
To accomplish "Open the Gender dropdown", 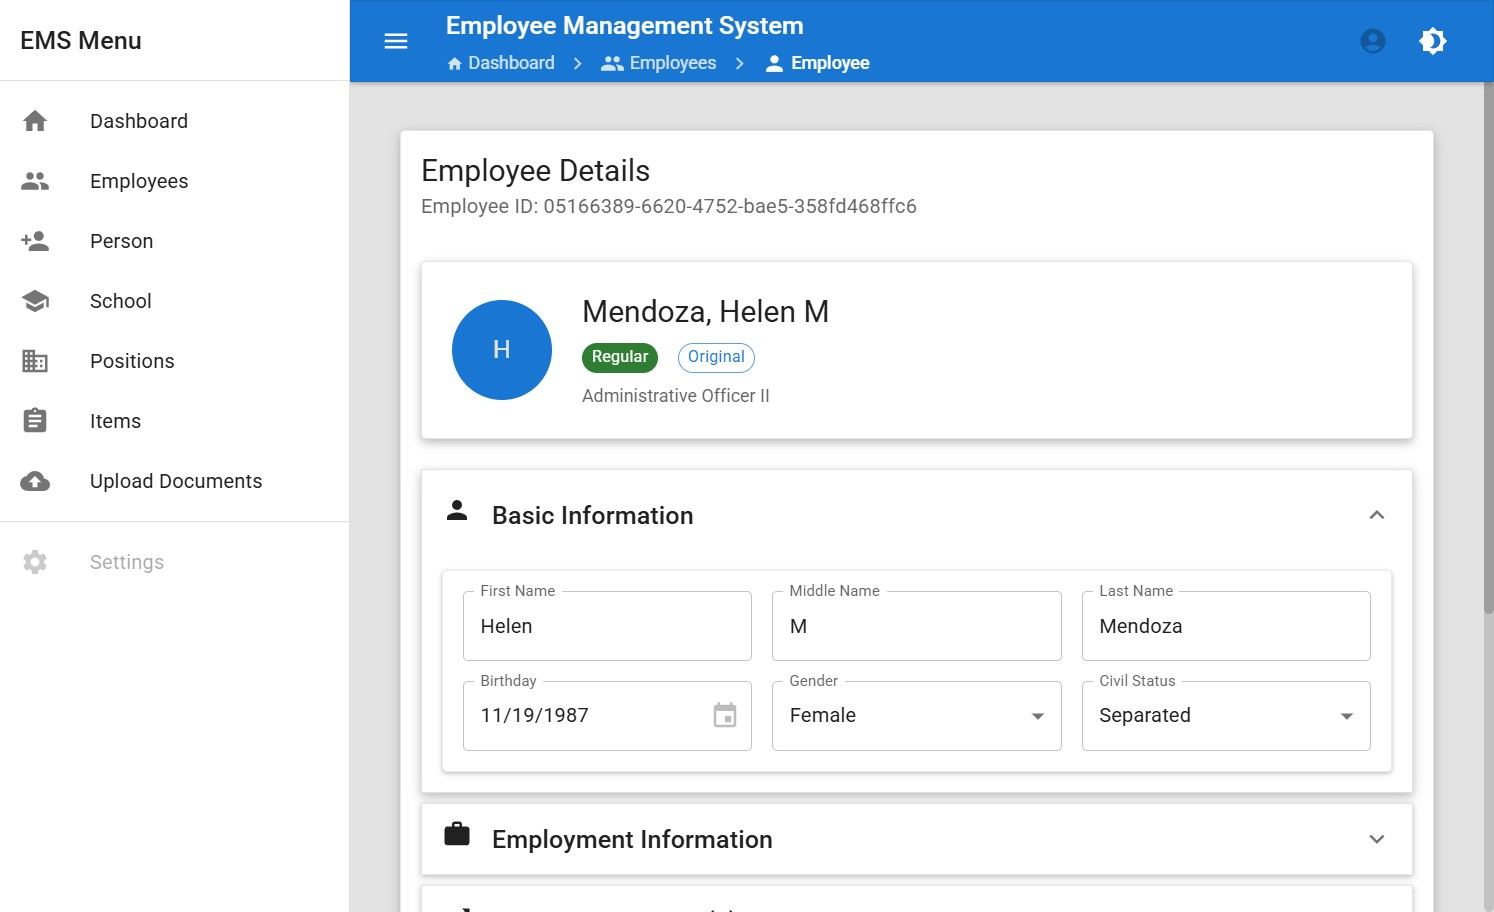I will click(x=916, y=716).
